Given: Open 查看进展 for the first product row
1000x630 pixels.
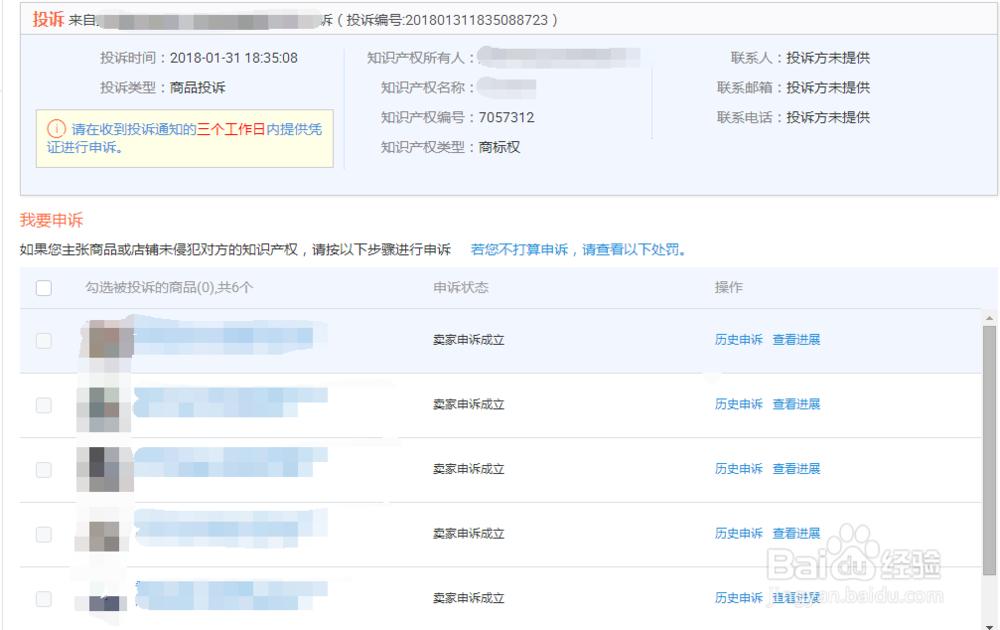Looking at the screenshot, I should coord(797,339).
